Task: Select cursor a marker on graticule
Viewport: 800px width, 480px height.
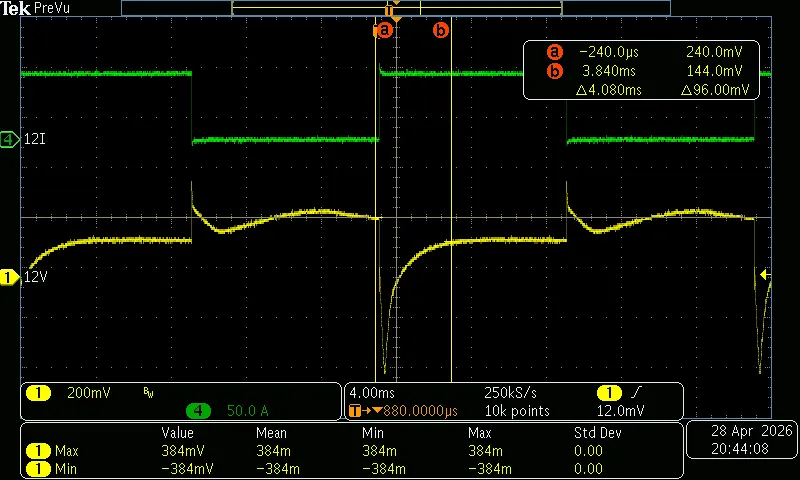Action: [384, 30]
